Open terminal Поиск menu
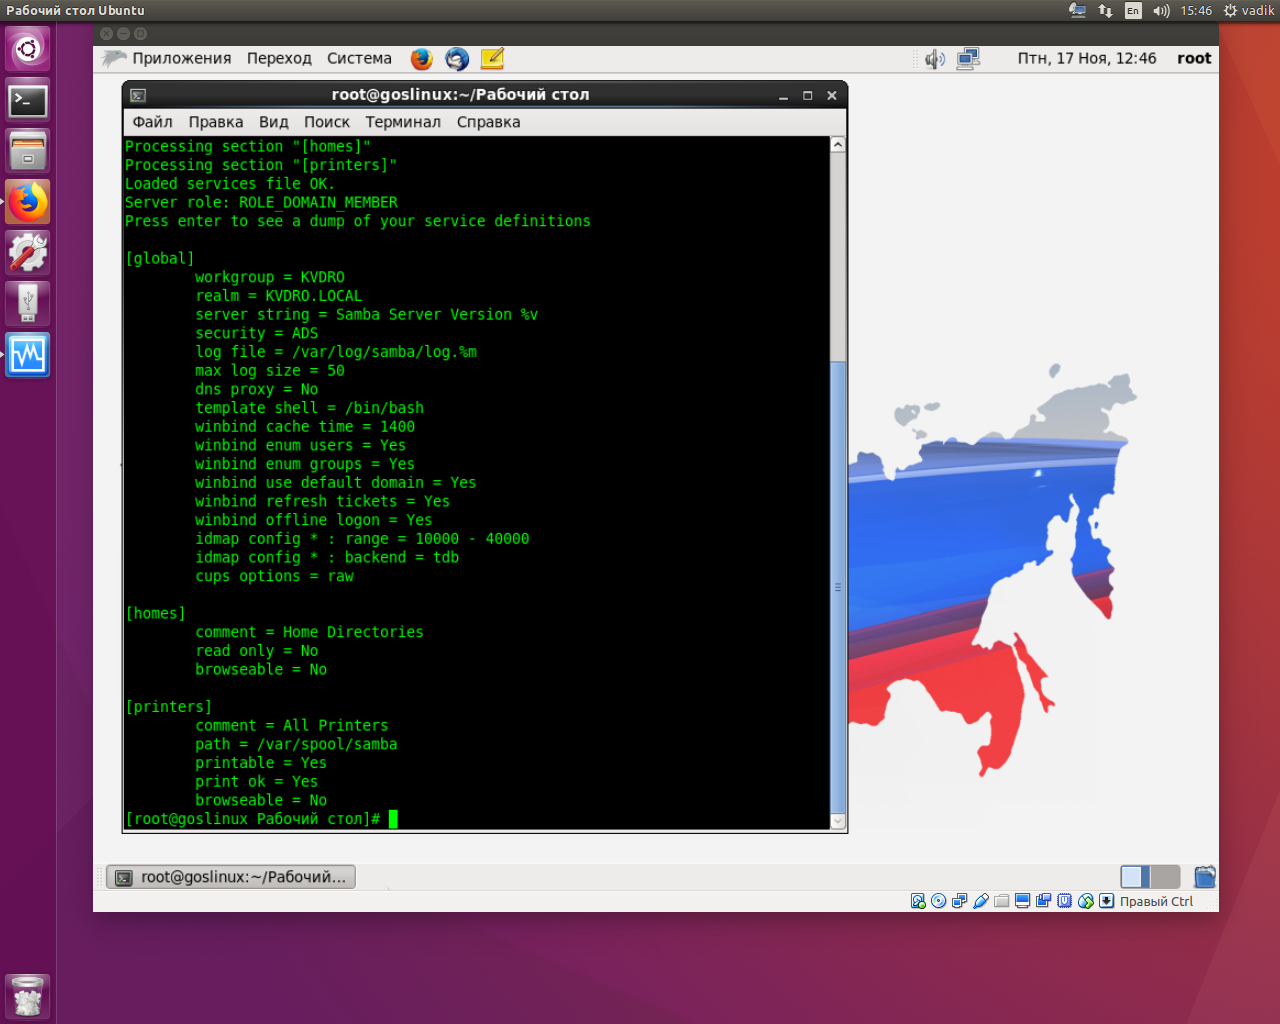The height and width of the screenshot is (1024, 1280). pos(327,122)
